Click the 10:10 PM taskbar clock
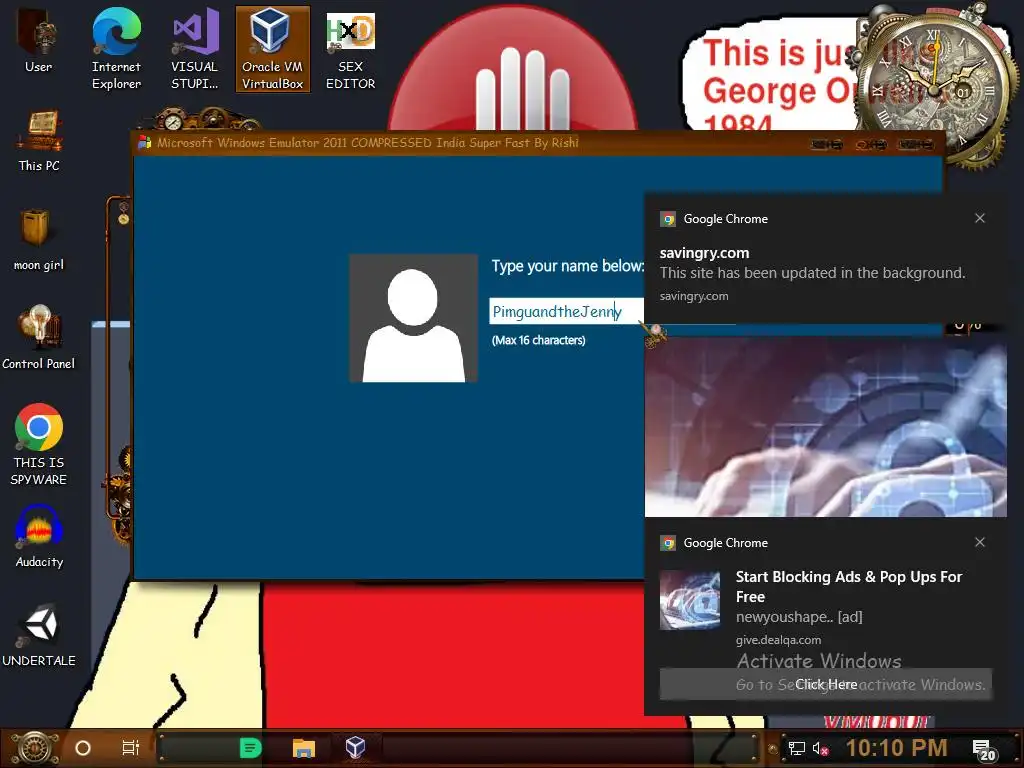 [x=896, y=748]
